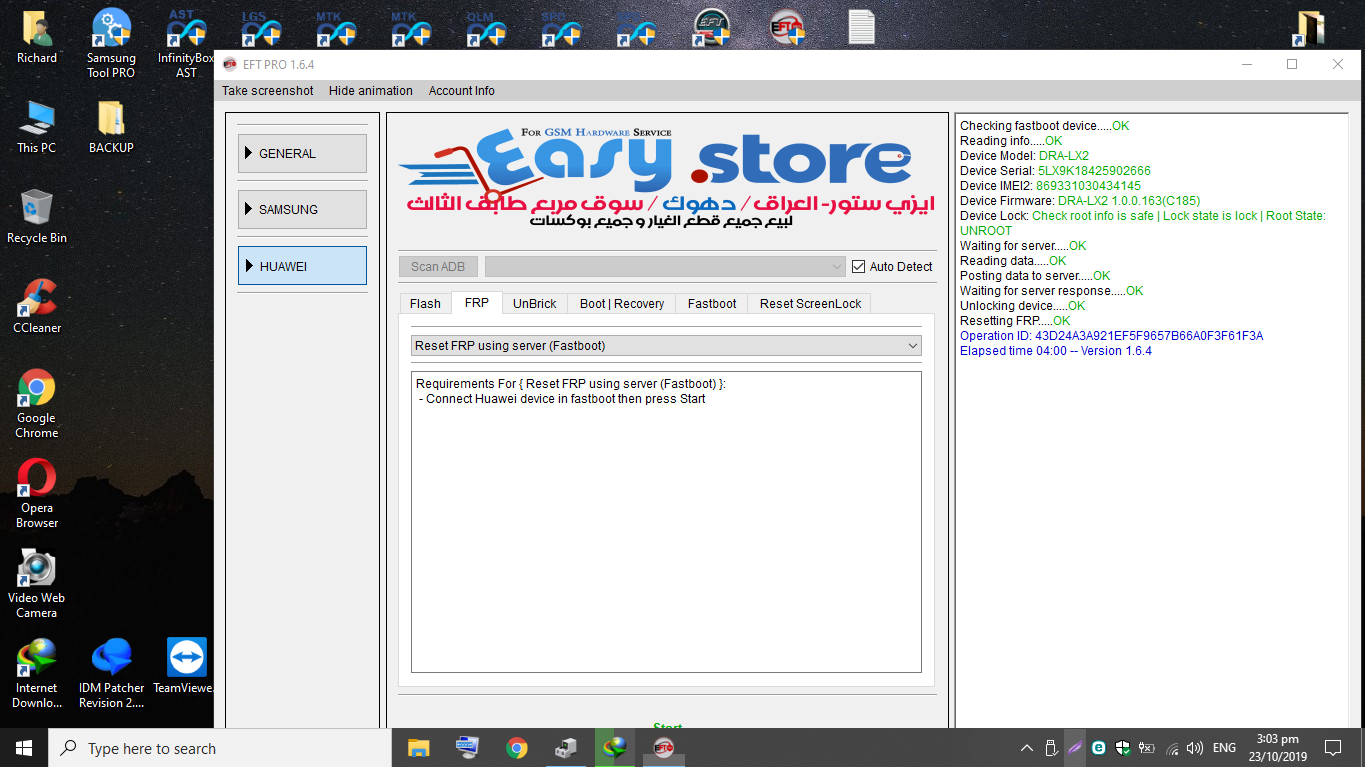Show hidden system tray icons
This screenshot has width=1365, height=767.
1027,748
